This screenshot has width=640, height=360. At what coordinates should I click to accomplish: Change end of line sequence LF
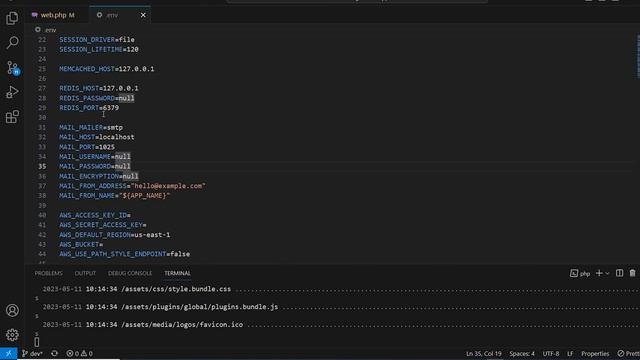point(570,353)
